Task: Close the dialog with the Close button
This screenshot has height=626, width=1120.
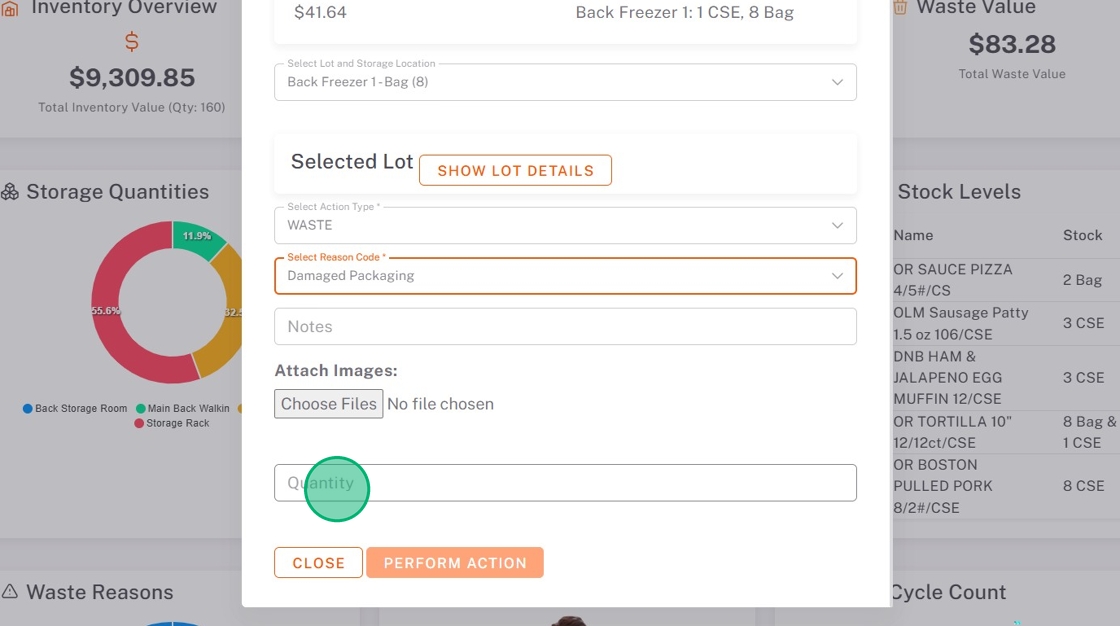Action: [318, 563]
